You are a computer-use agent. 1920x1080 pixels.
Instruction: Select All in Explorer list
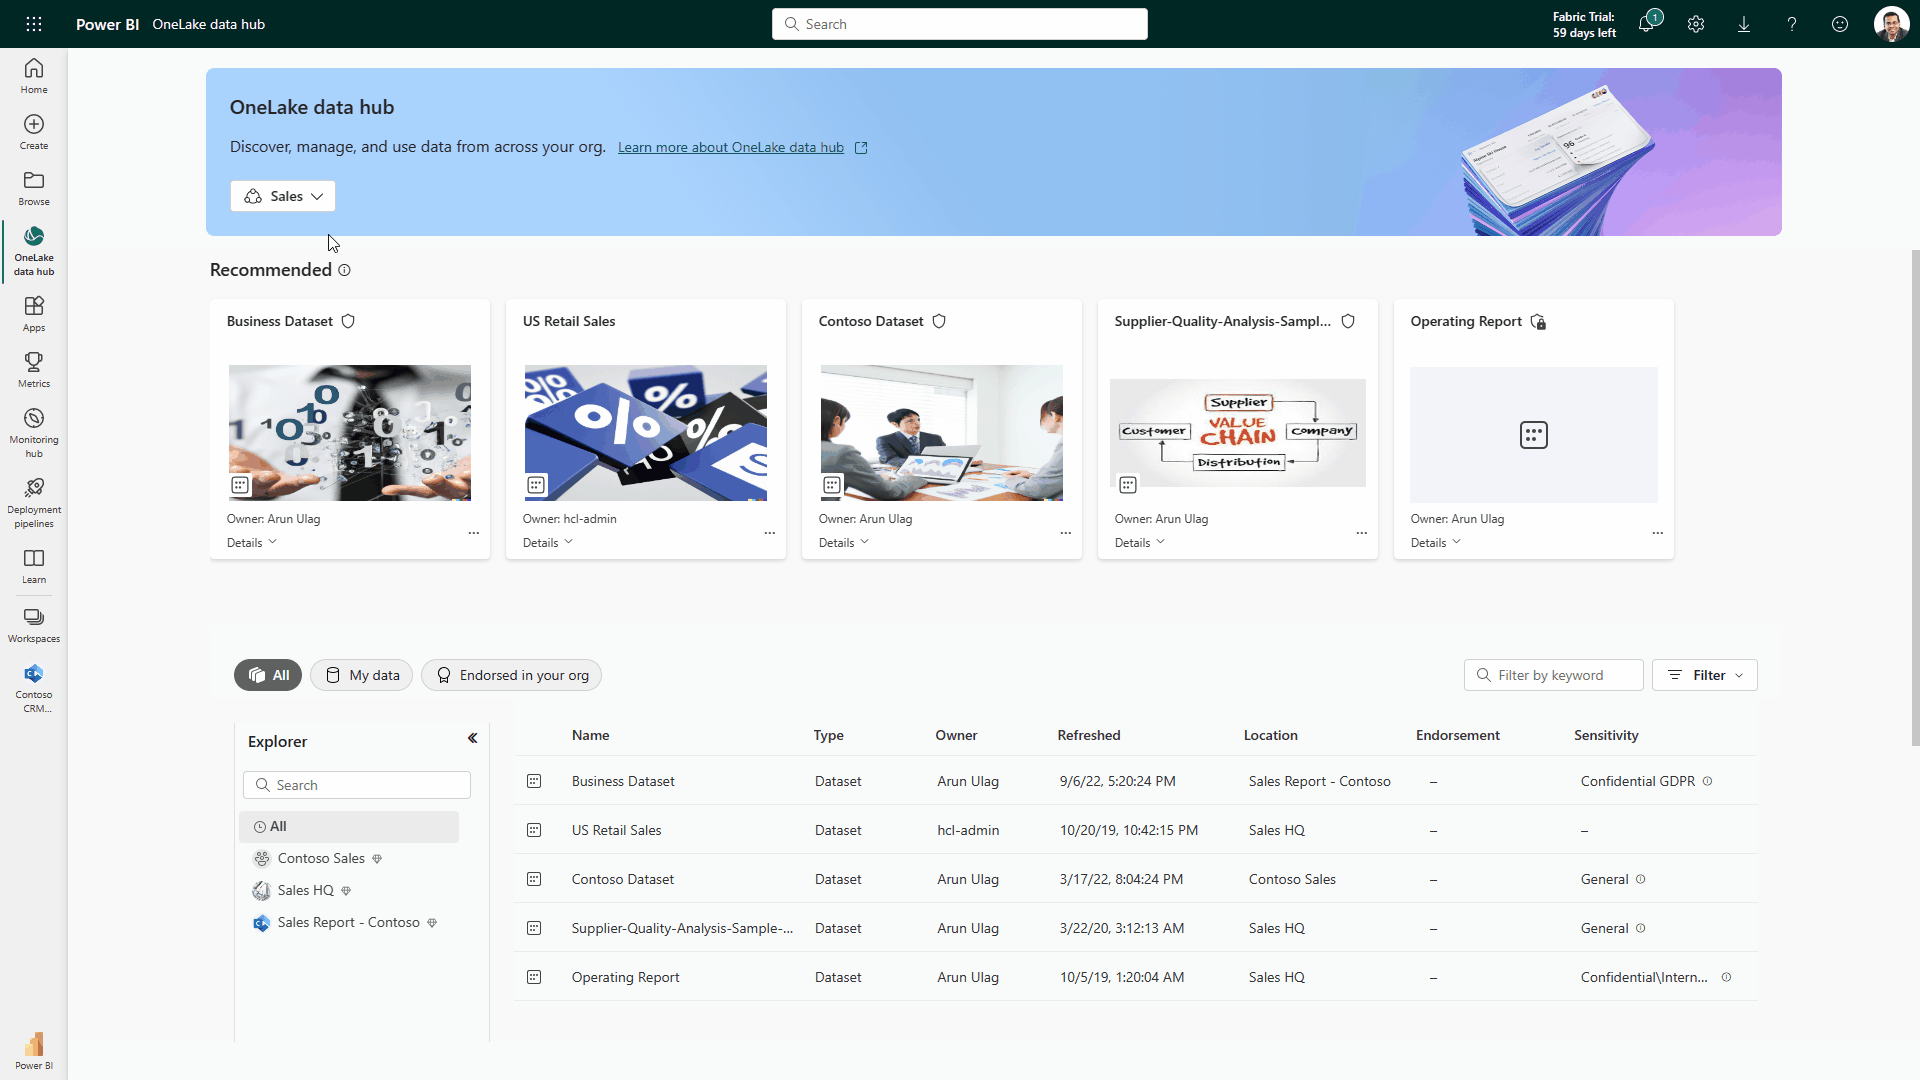click(349, 826)
